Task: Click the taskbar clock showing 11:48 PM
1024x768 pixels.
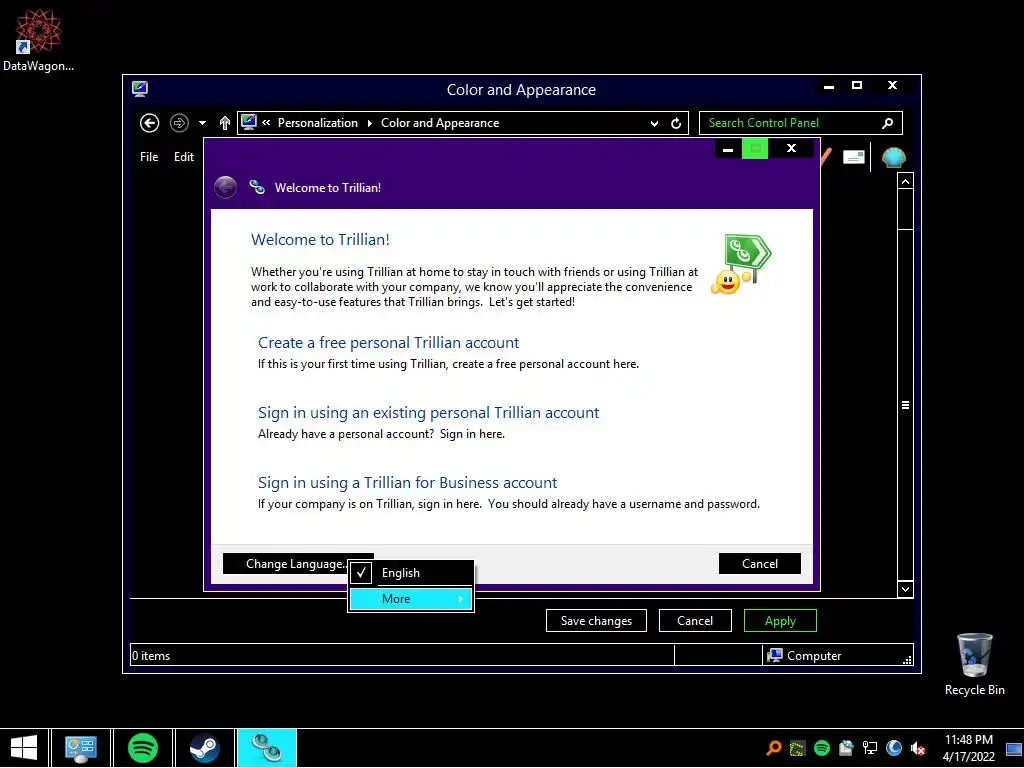Action: 968,748
